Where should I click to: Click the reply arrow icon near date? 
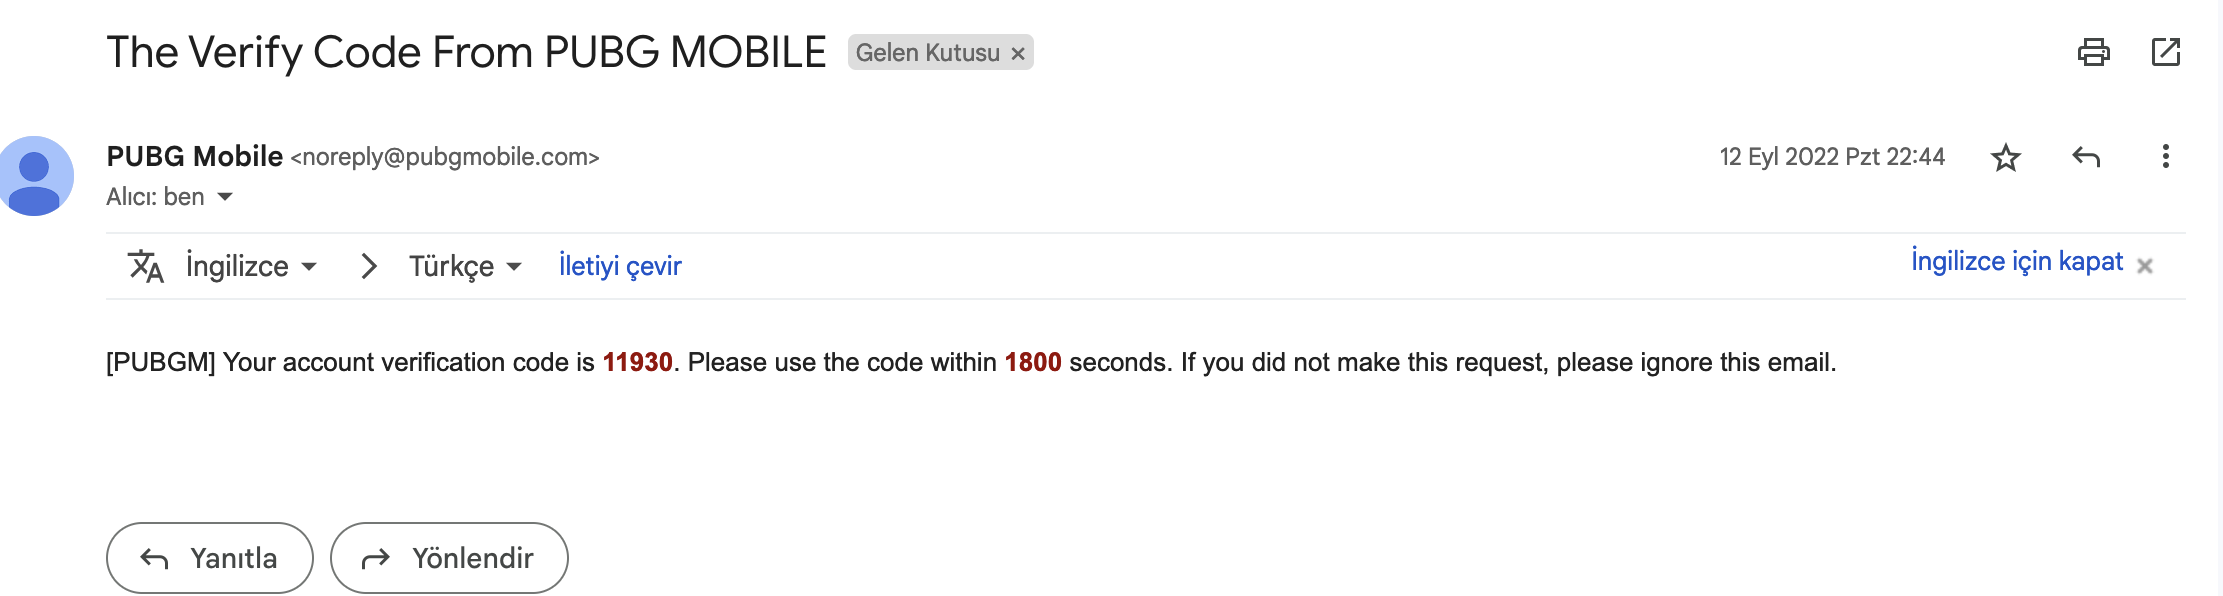(x=2086, y=157)
